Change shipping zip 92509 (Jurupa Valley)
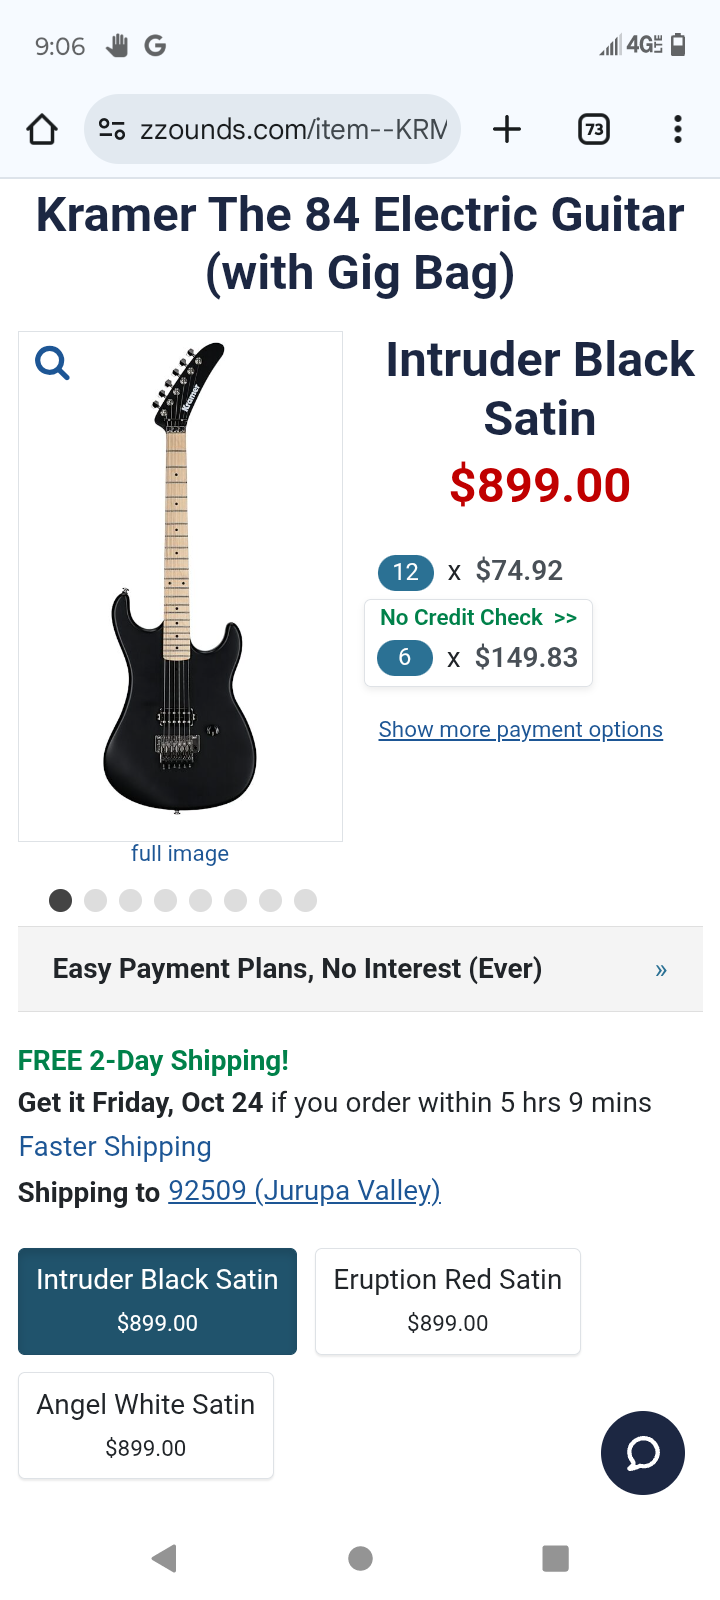 click(304, 1191)
